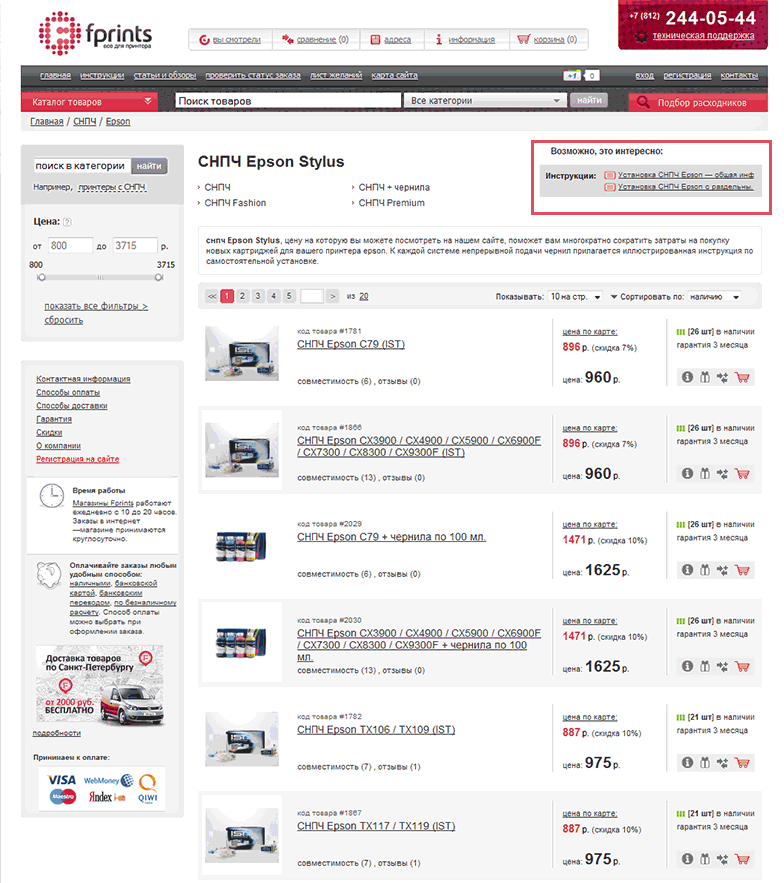The image size is (784, 883).
Task: Click the minimum price 'от' input field
Action: pyautogui.click(x=70, y=246)
